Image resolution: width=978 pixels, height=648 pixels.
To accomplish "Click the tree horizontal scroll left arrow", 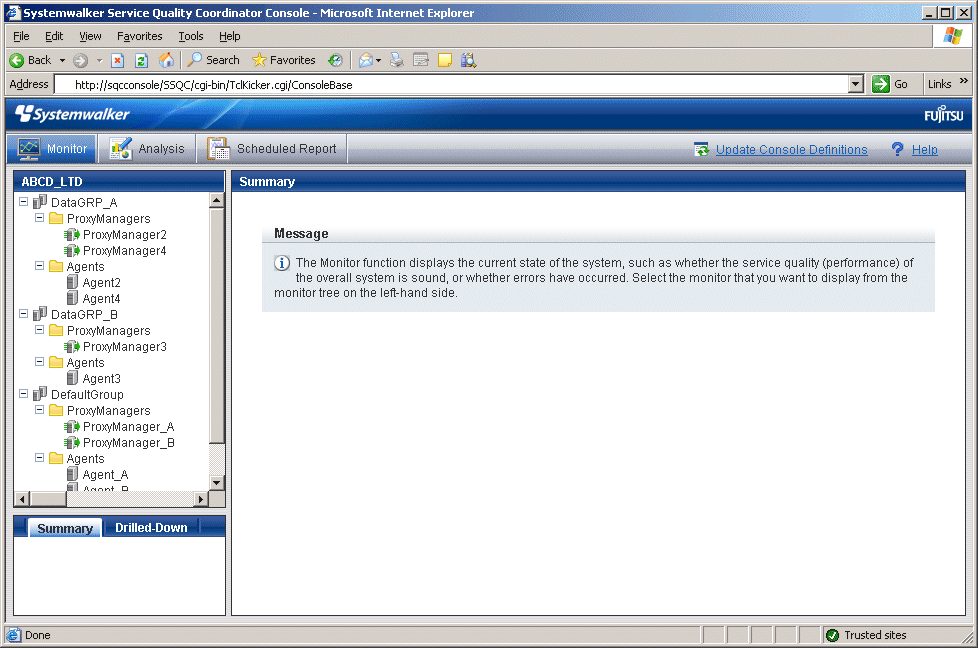I will point(22,499).
